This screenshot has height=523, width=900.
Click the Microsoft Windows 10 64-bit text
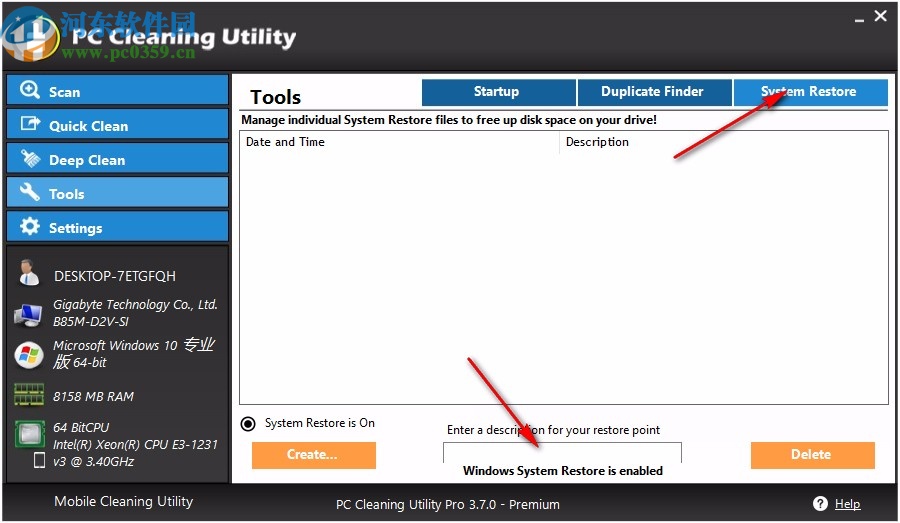point(134,353)
